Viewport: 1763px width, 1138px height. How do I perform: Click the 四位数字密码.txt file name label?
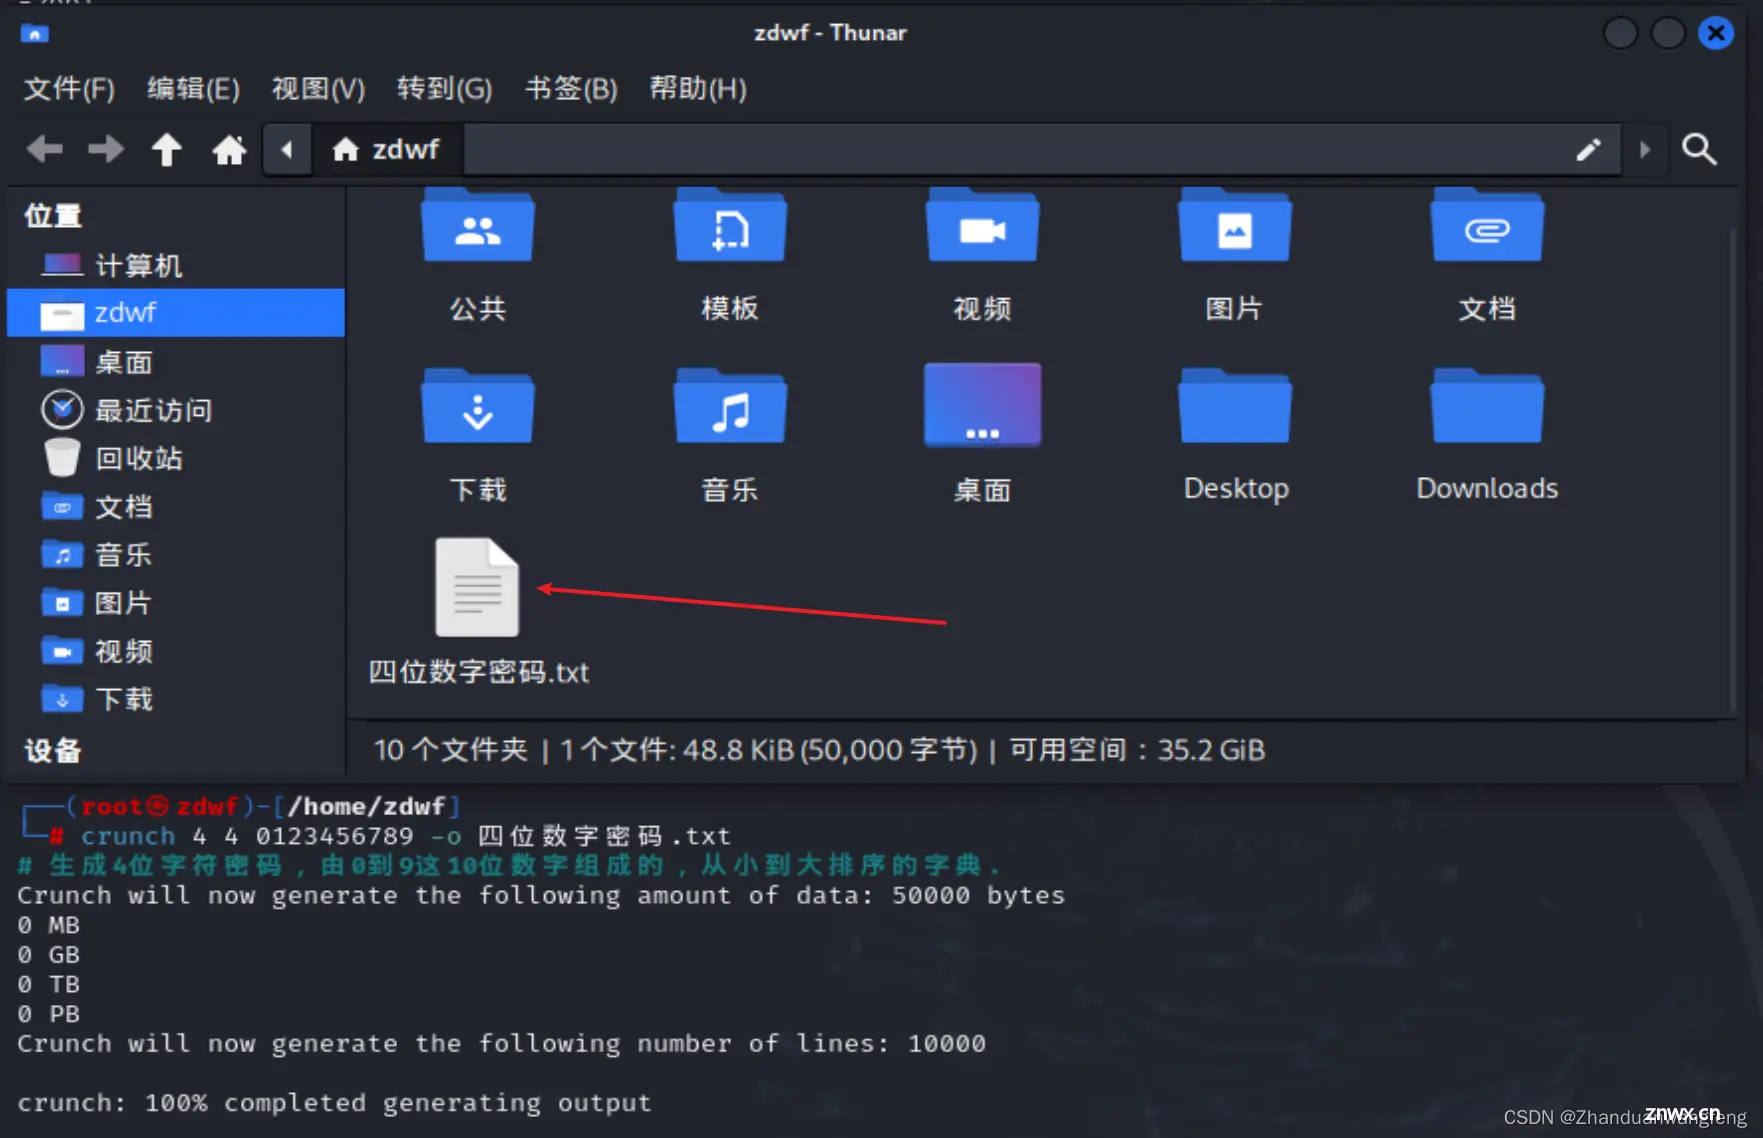click(479, 672)
